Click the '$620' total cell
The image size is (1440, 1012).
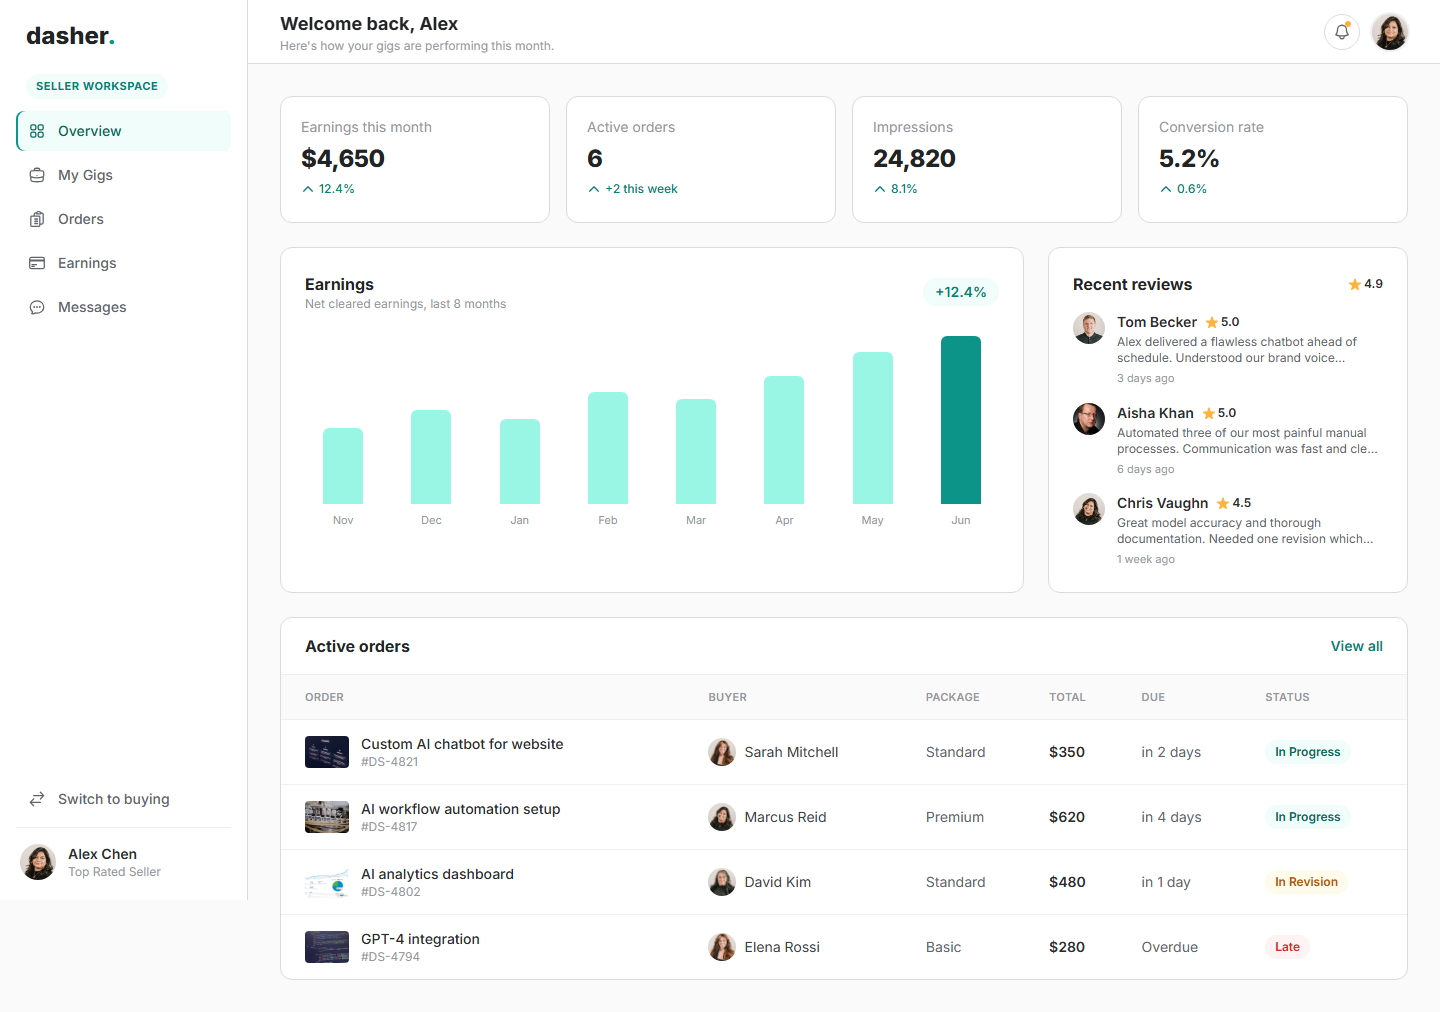pos(1067,817)
